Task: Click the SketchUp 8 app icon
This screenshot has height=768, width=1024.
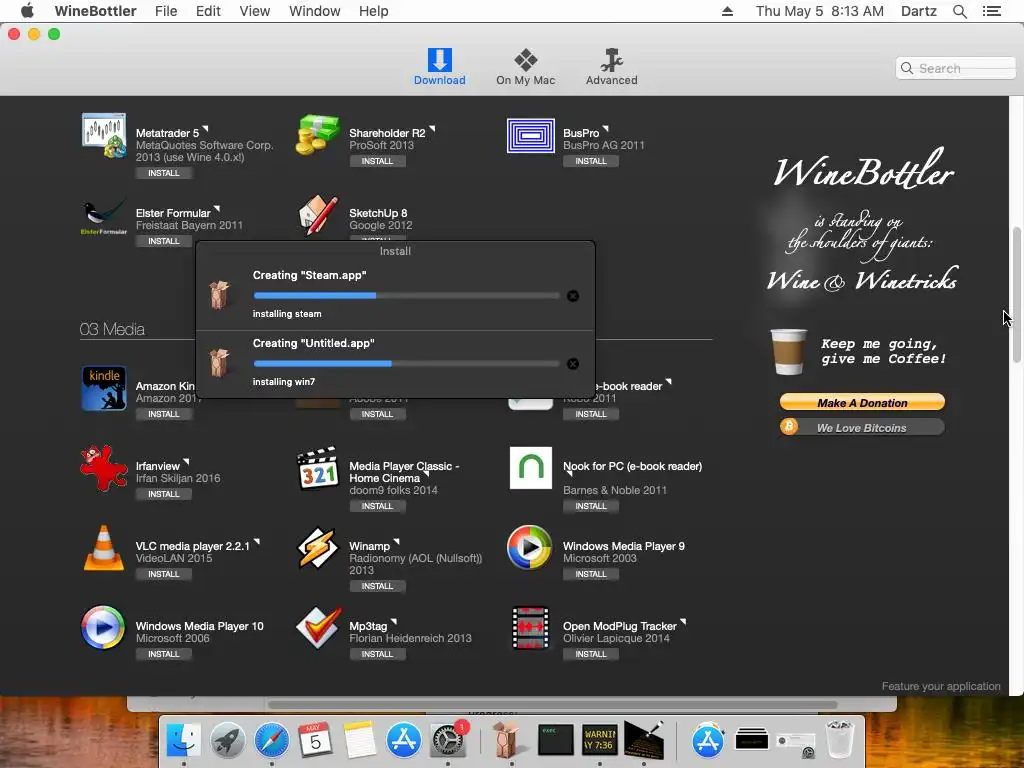Action: 318,215
